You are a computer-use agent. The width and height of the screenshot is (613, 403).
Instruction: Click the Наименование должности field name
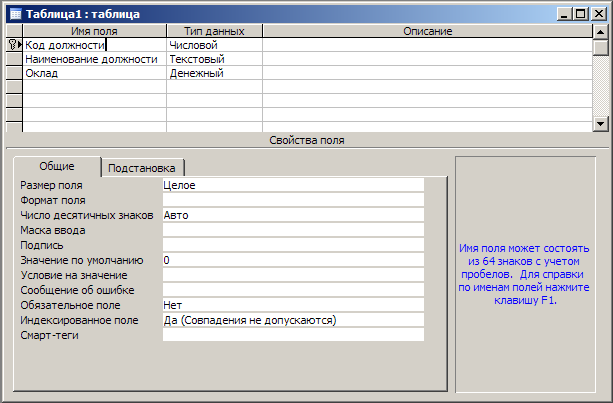pyautogui.click(x=95, y=59)
